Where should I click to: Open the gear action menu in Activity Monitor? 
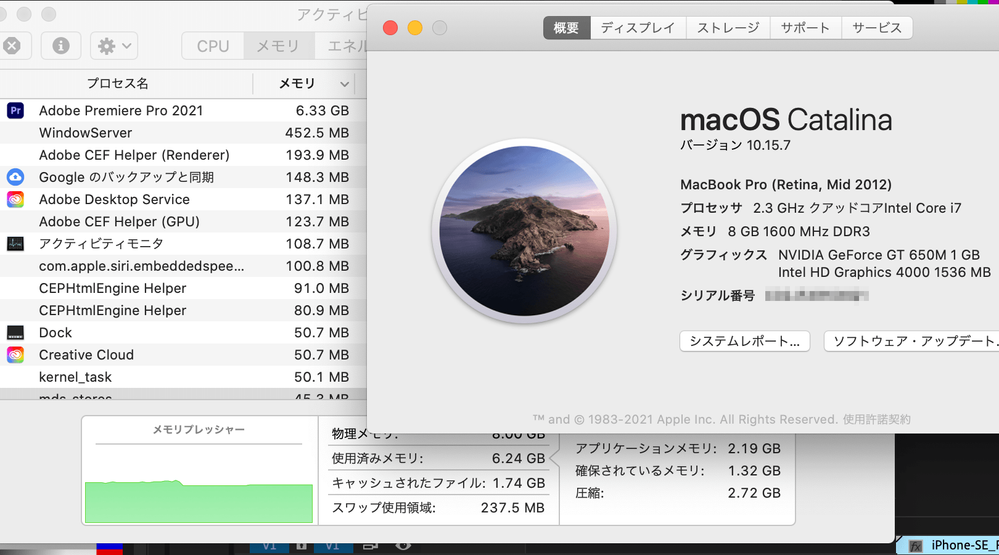click(114, 46)
